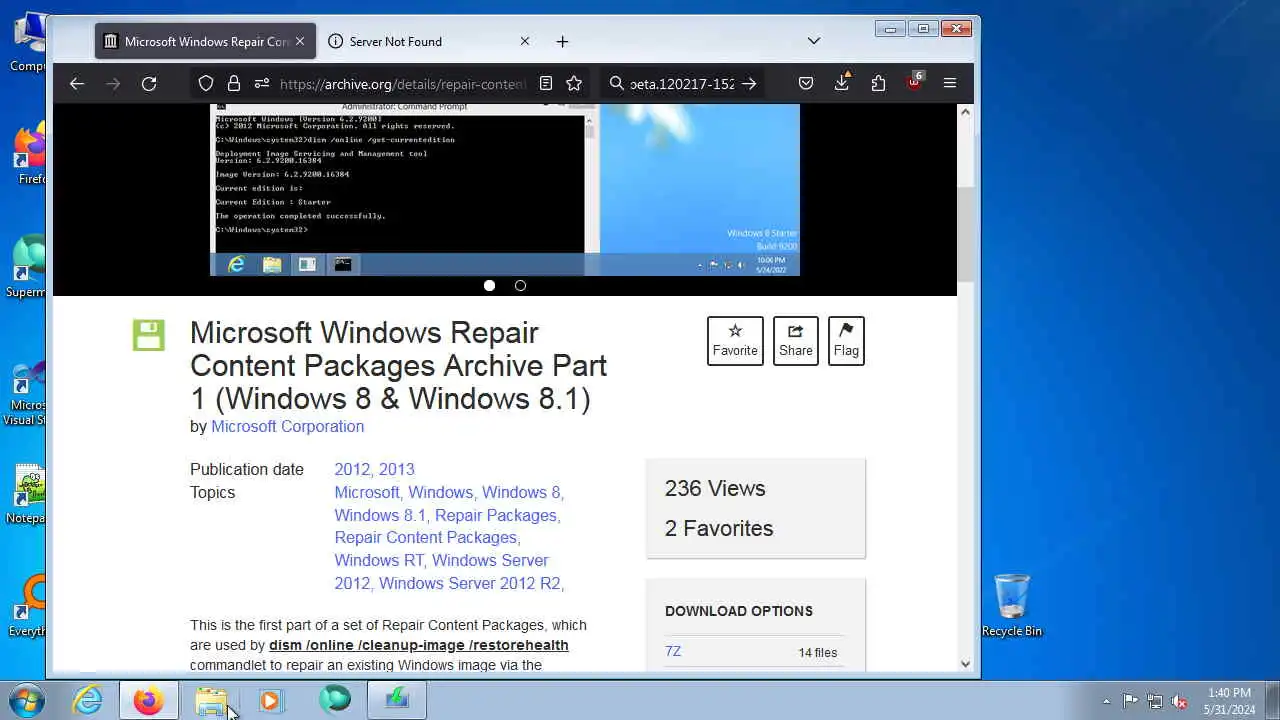Click the page scrollbar down arrow
The width and height of the screenshot is (1280, 720).
point(965,663)
